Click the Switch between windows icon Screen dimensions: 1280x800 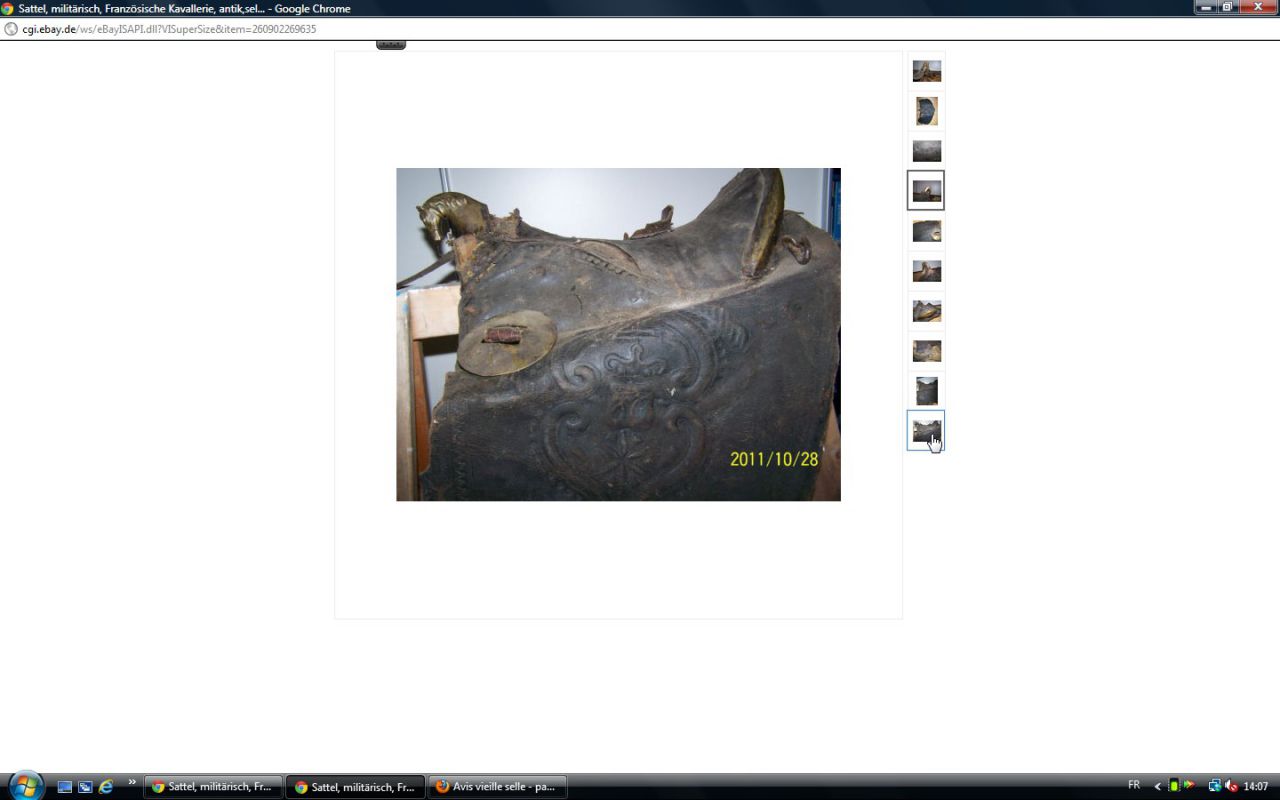click(x=85, y=787)
